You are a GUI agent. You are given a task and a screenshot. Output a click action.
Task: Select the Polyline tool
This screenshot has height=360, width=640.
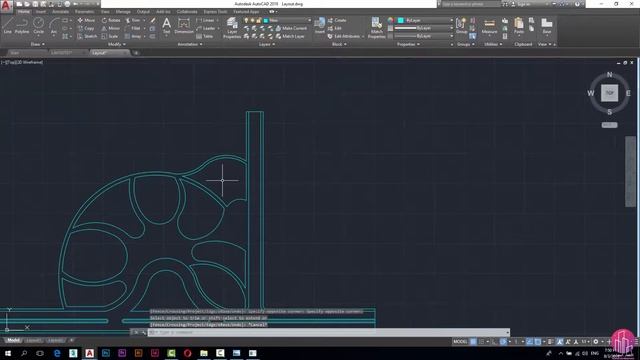(22, 26)
